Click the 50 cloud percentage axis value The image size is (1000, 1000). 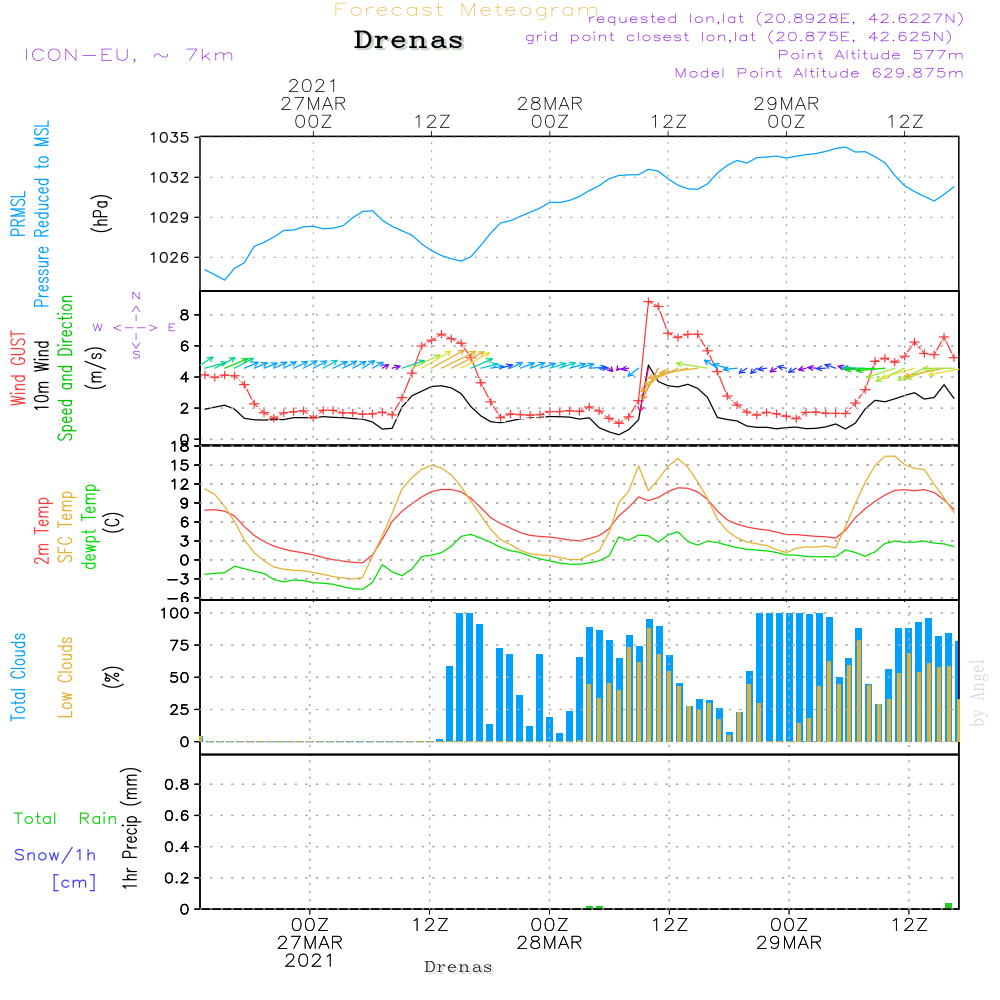pos(179,677)
